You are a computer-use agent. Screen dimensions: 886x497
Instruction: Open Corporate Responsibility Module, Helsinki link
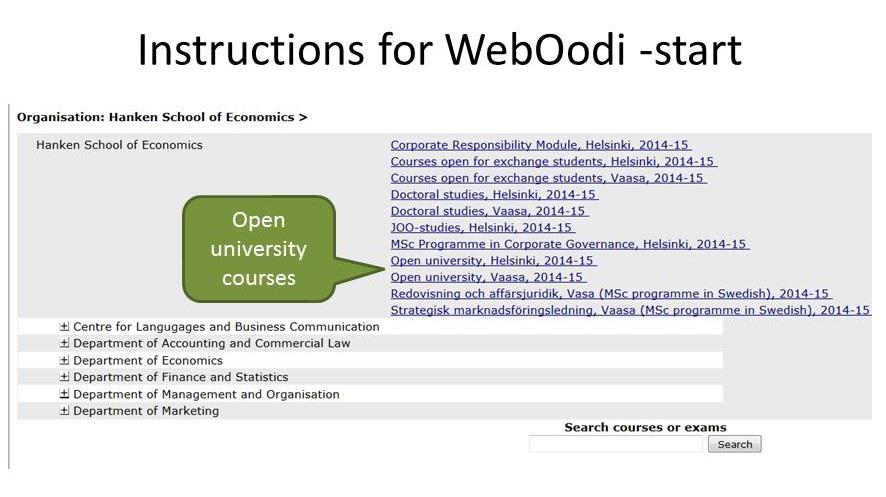pos(540,145)
